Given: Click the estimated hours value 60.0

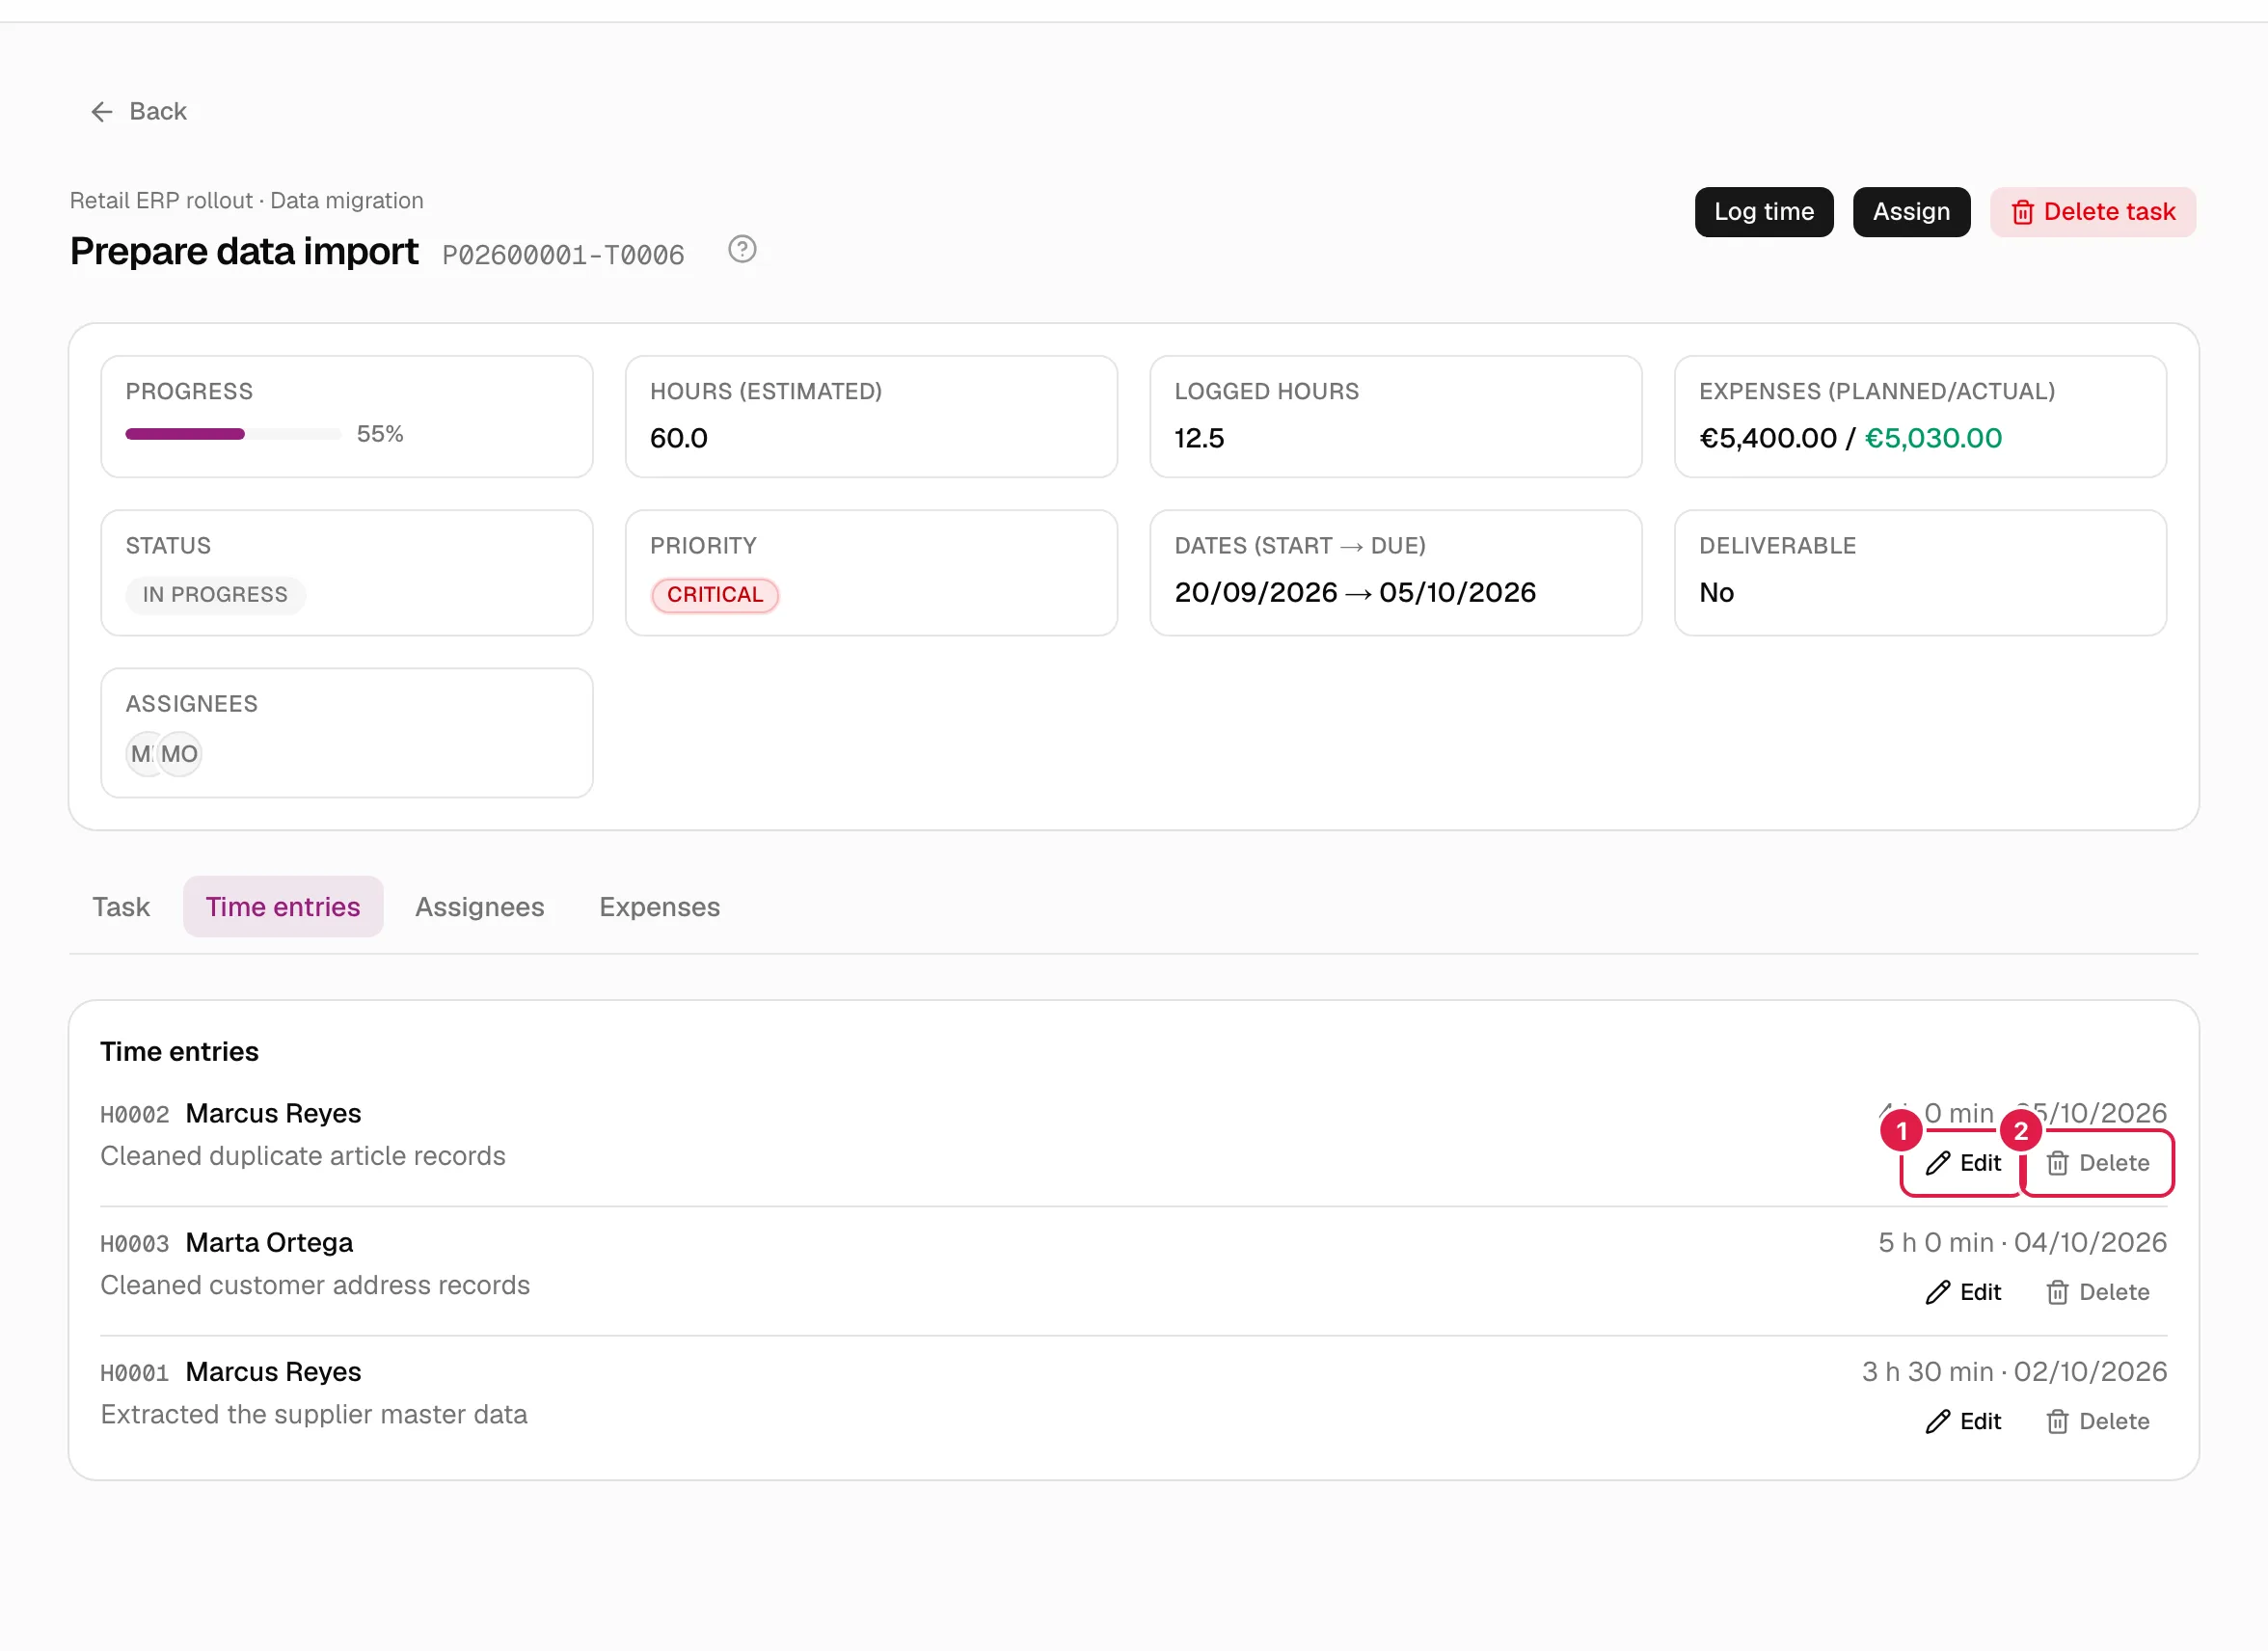Looking at the screenshot, I should (679, 438).
